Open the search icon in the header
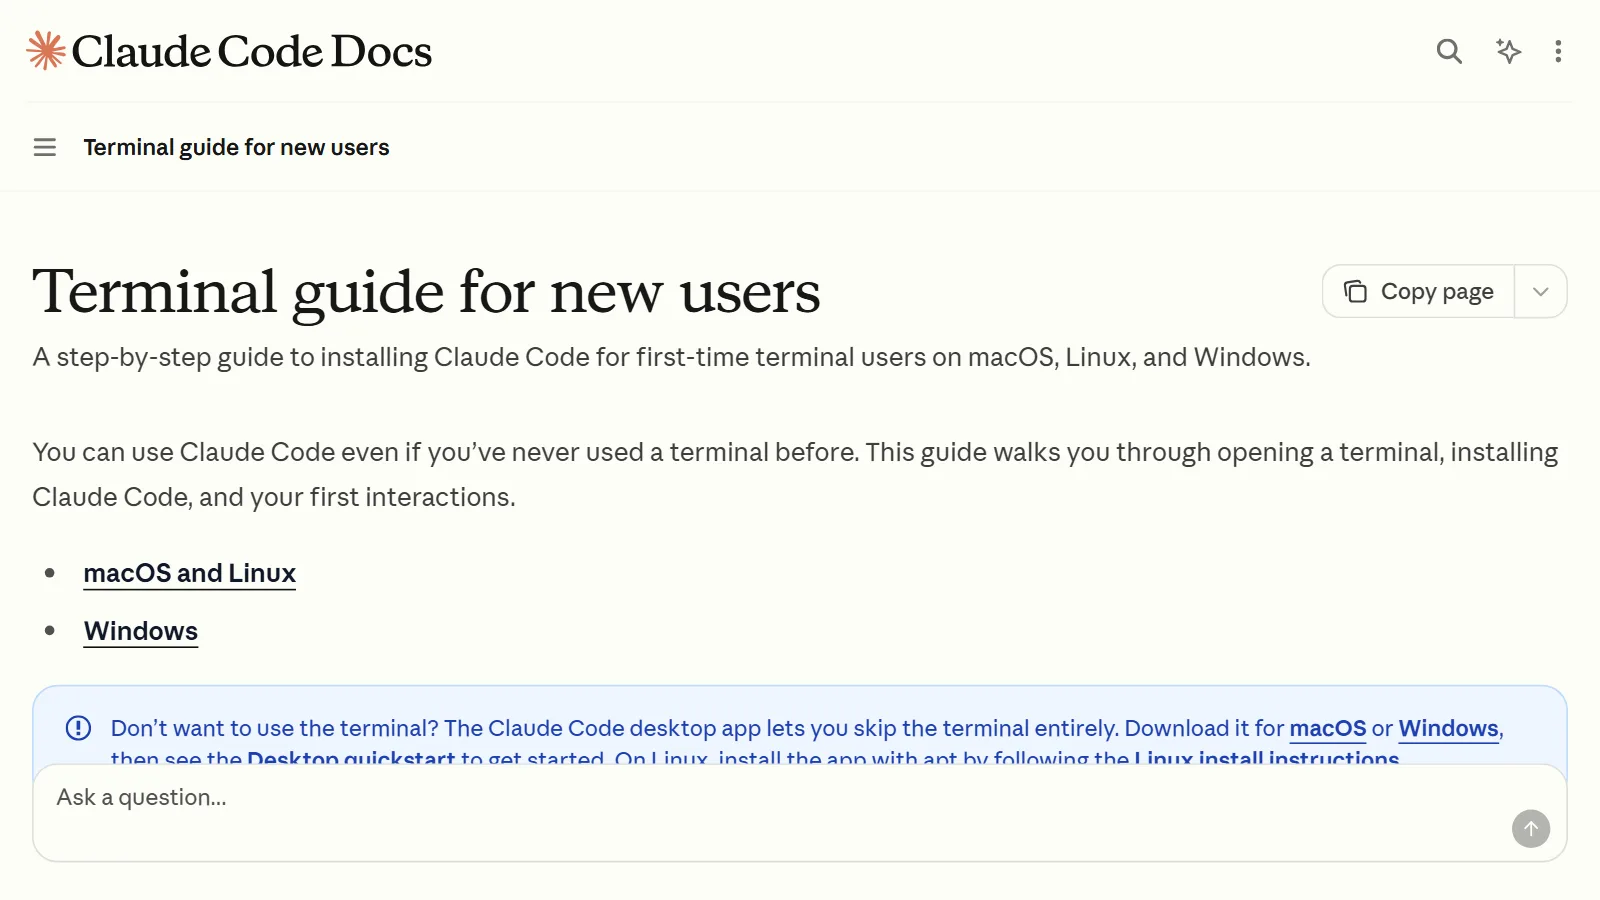Screen dimensions: 1600x900 [1449, 51]
